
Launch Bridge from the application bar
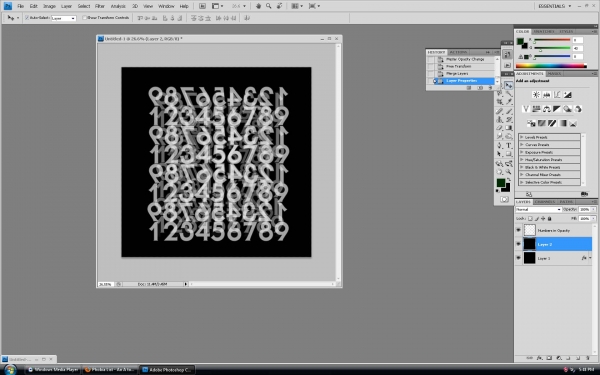pyautogui.click(x=202, y=6)
